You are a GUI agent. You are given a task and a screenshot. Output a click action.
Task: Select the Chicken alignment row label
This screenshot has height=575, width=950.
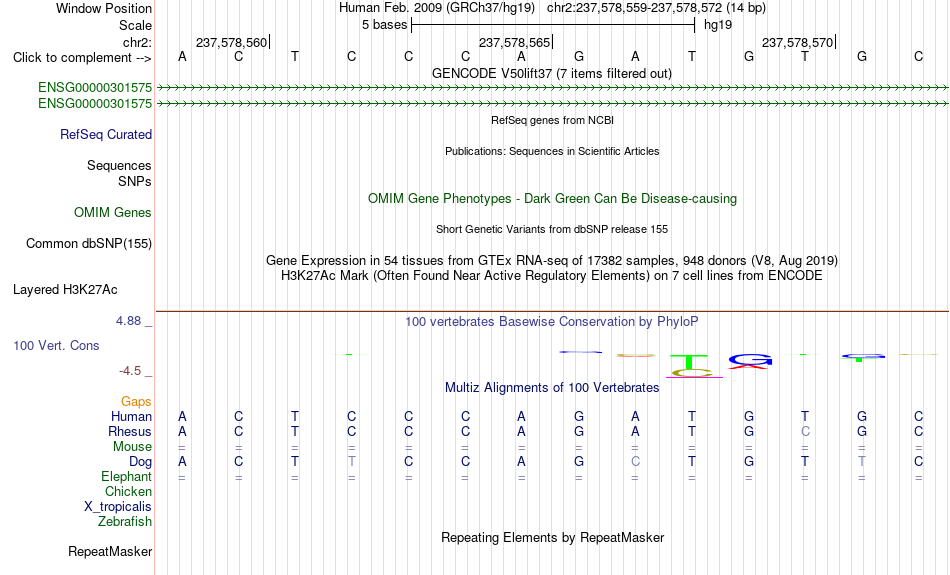(128, 491)
